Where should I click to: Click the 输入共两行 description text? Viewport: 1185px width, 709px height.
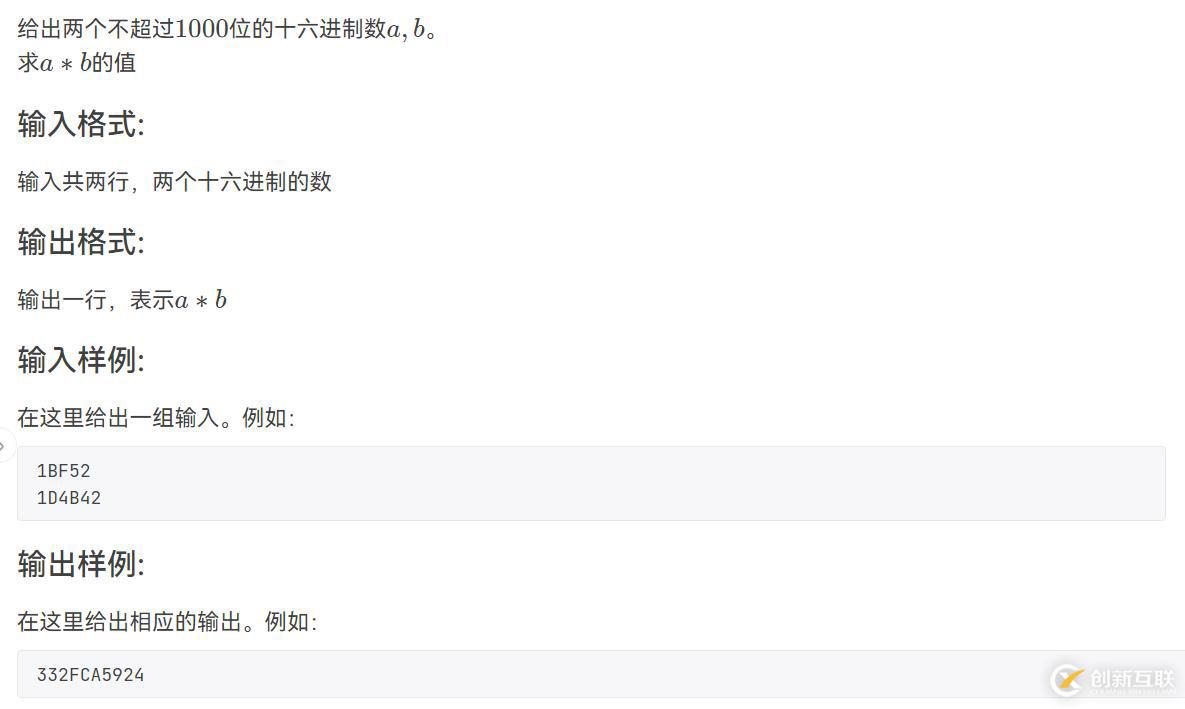coord(175,181)
